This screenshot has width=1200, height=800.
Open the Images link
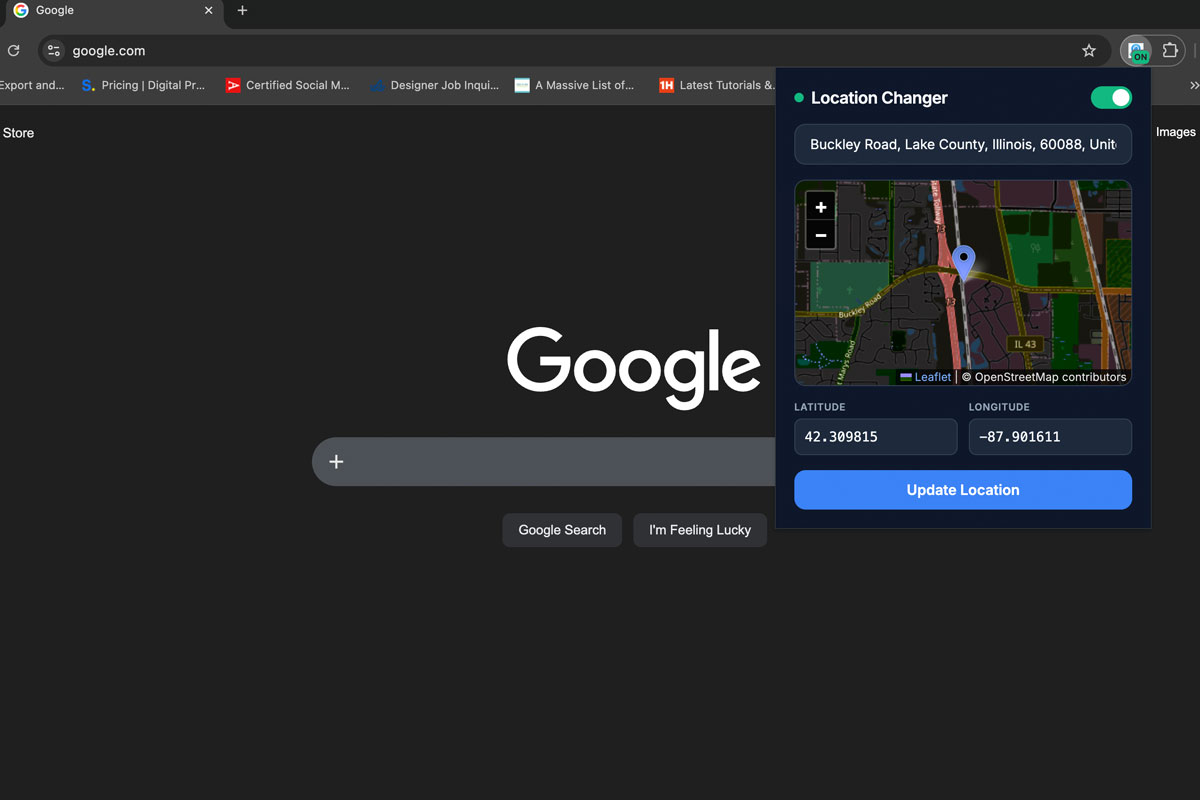pos(1175,131)
